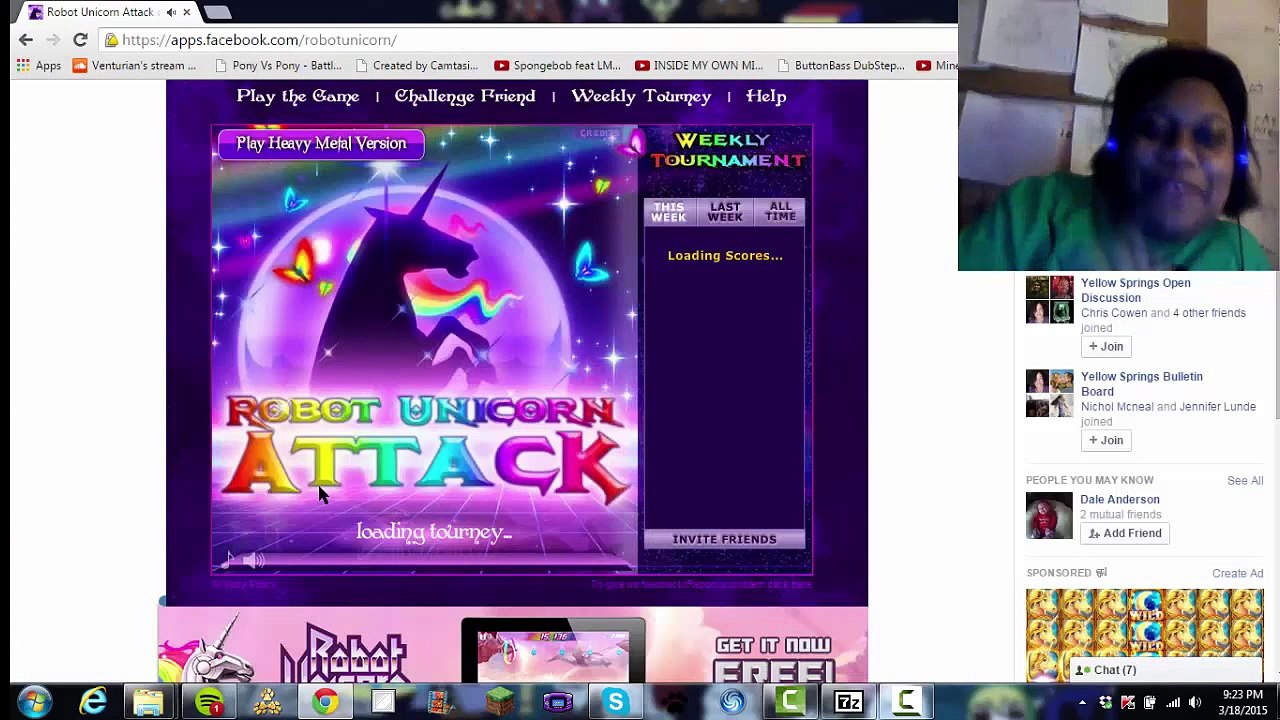Switch to ALL TIME scores tab
This screenshot has height=720, width=1280.
(x=780, y=212)
